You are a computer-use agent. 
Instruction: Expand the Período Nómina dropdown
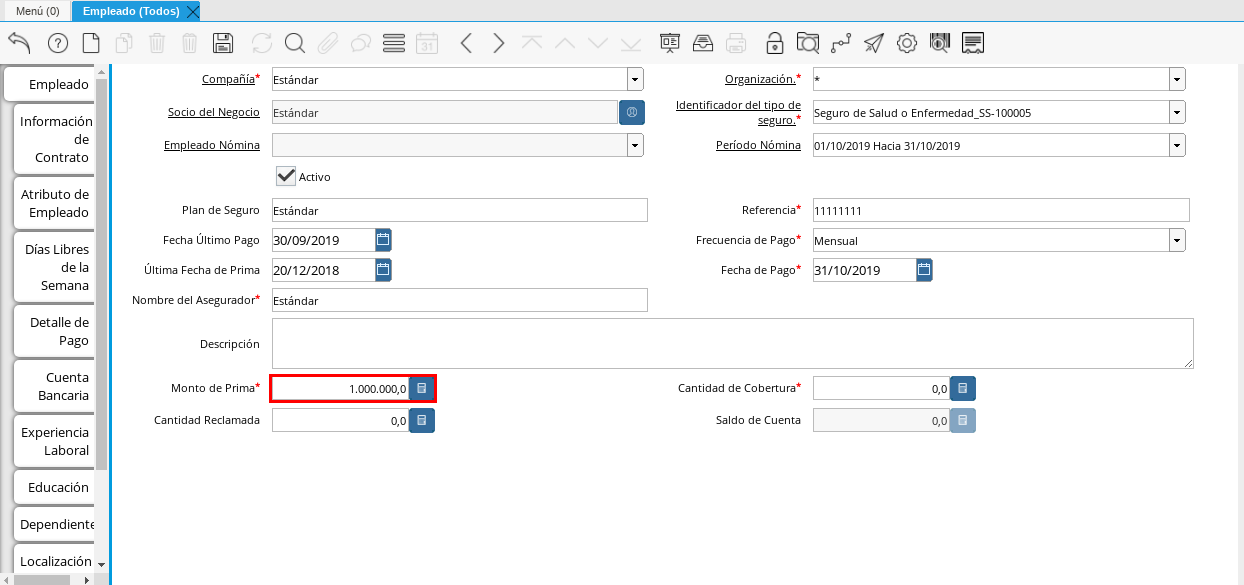1177,146
